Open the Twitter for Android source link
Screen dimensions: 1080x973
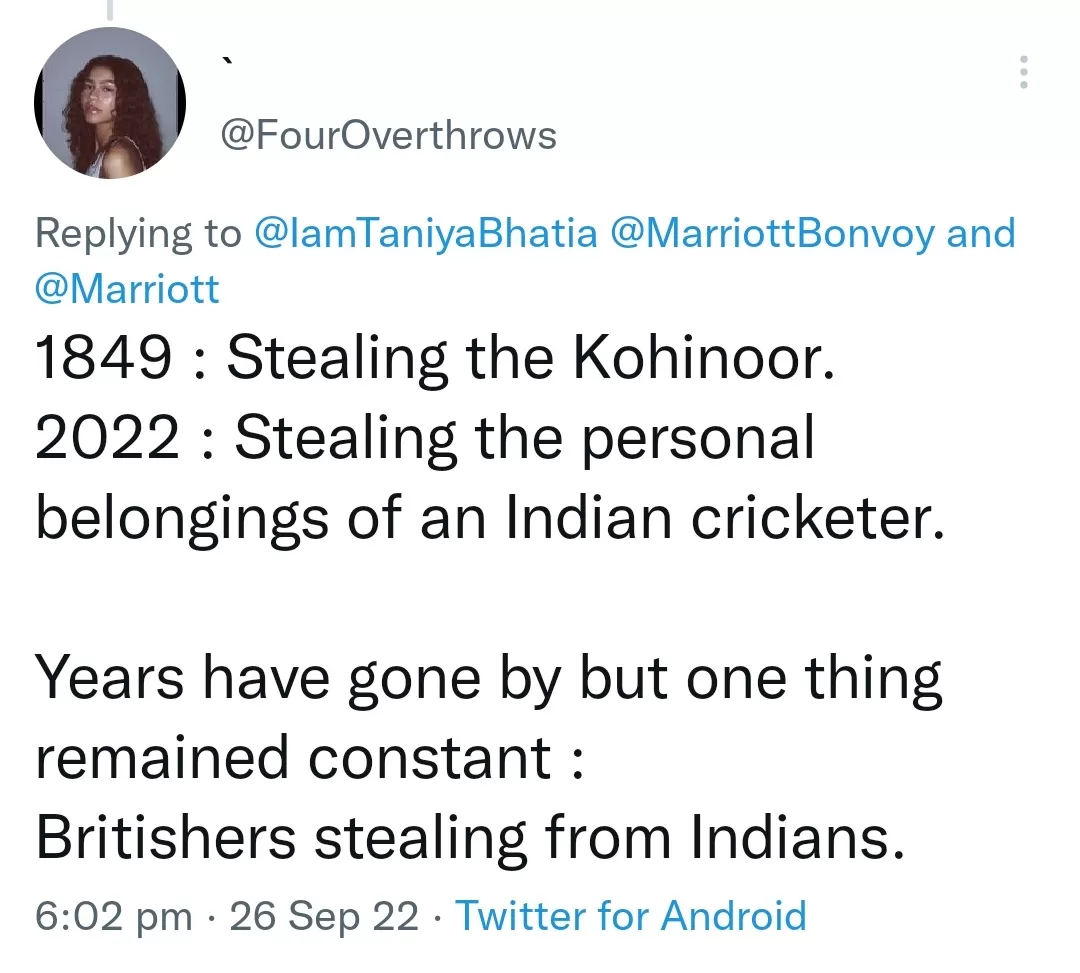631,916
